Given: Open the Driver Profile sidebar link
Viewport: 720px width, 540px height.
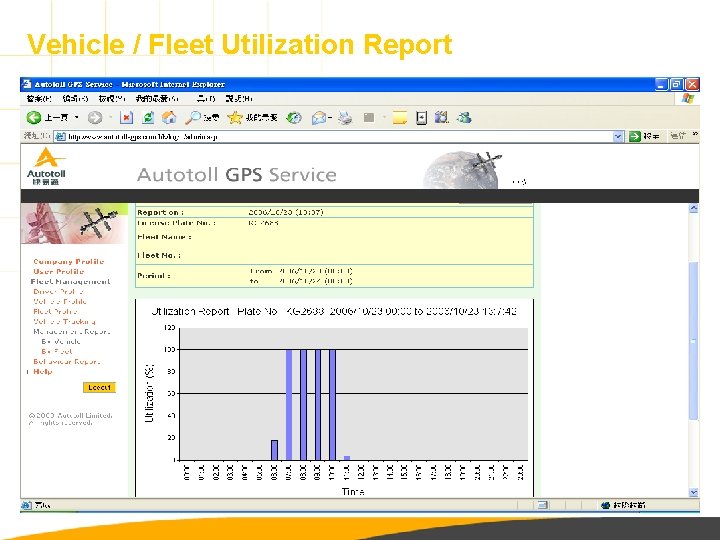Looking at the screenshot, I should click(58, 292).
